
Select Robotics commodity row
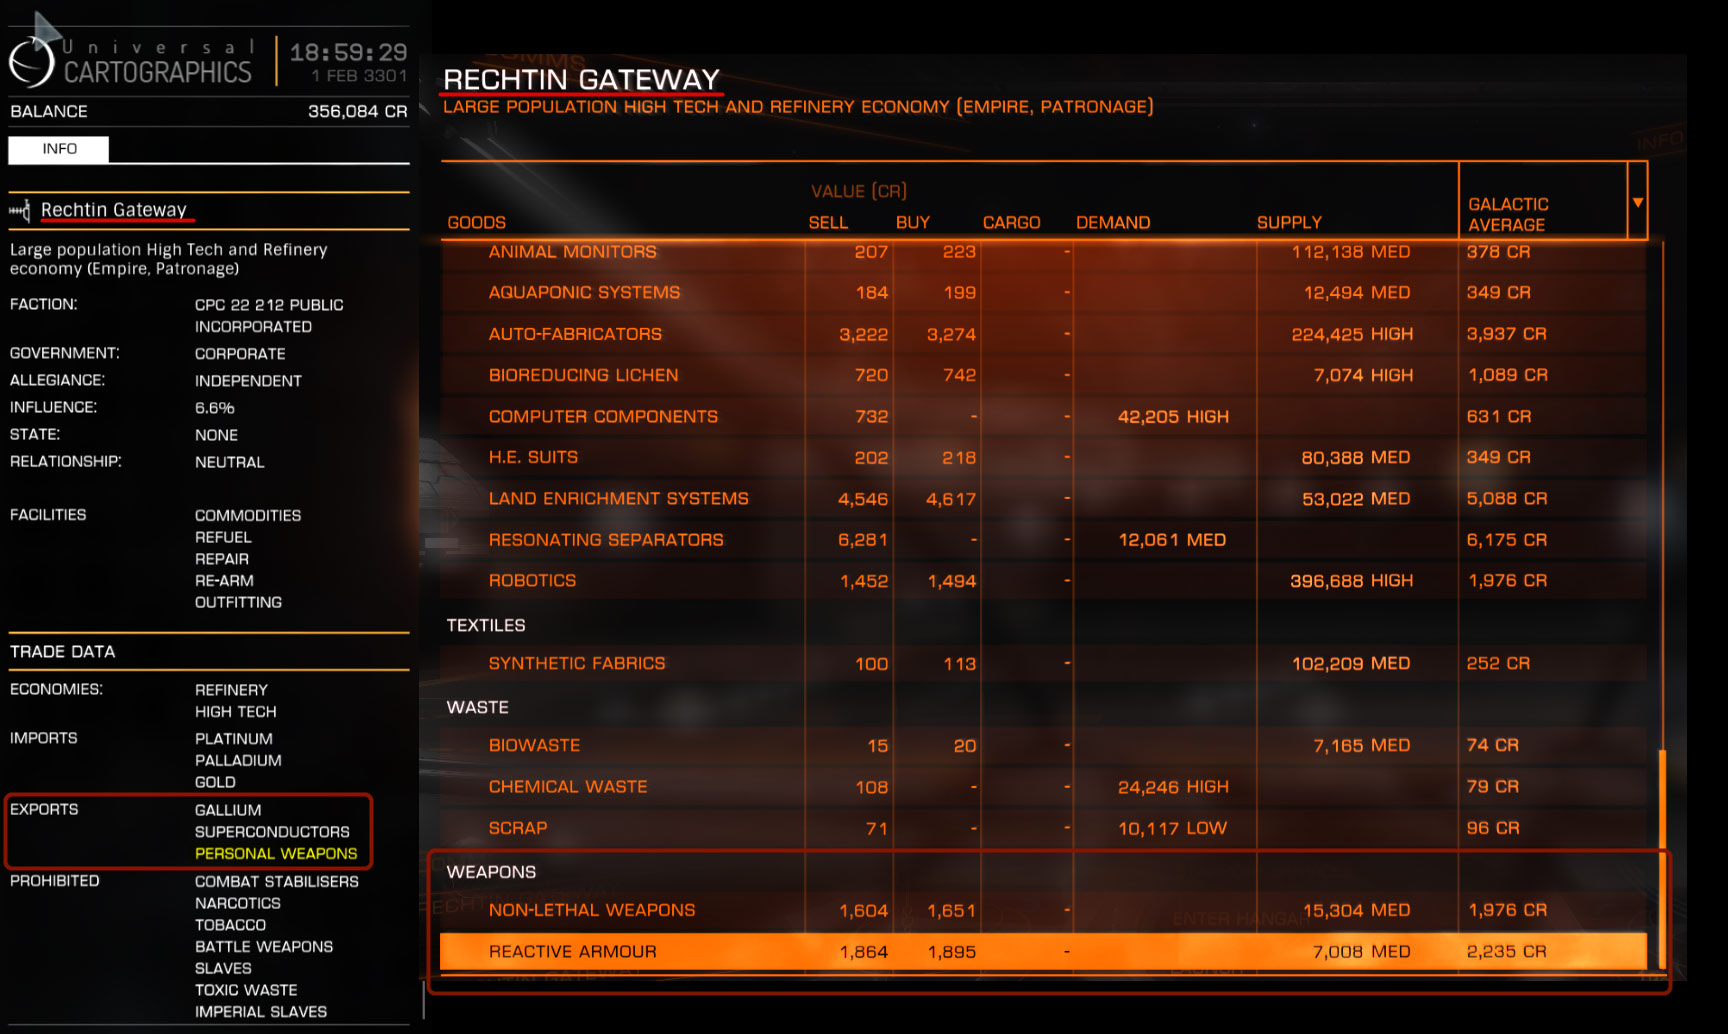1043,581
